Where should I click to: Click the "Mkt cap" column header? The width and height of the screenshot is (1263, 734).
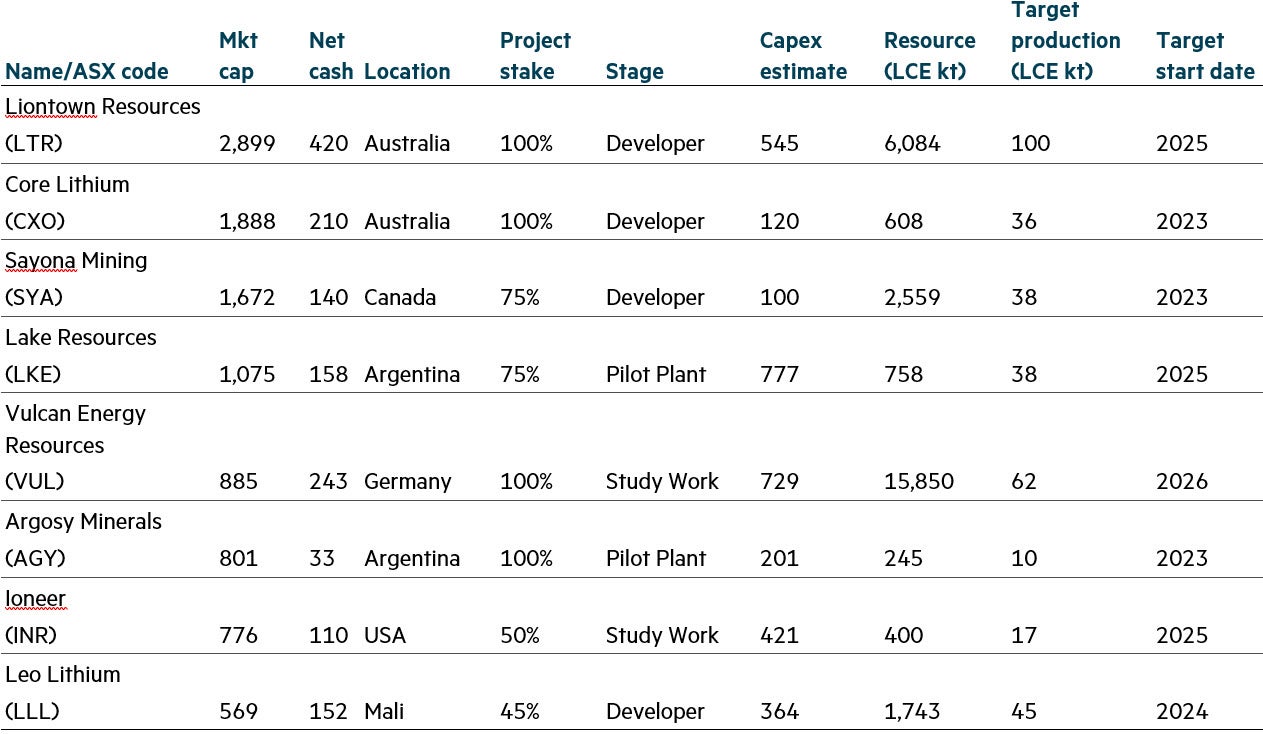(x=237, y=56)
